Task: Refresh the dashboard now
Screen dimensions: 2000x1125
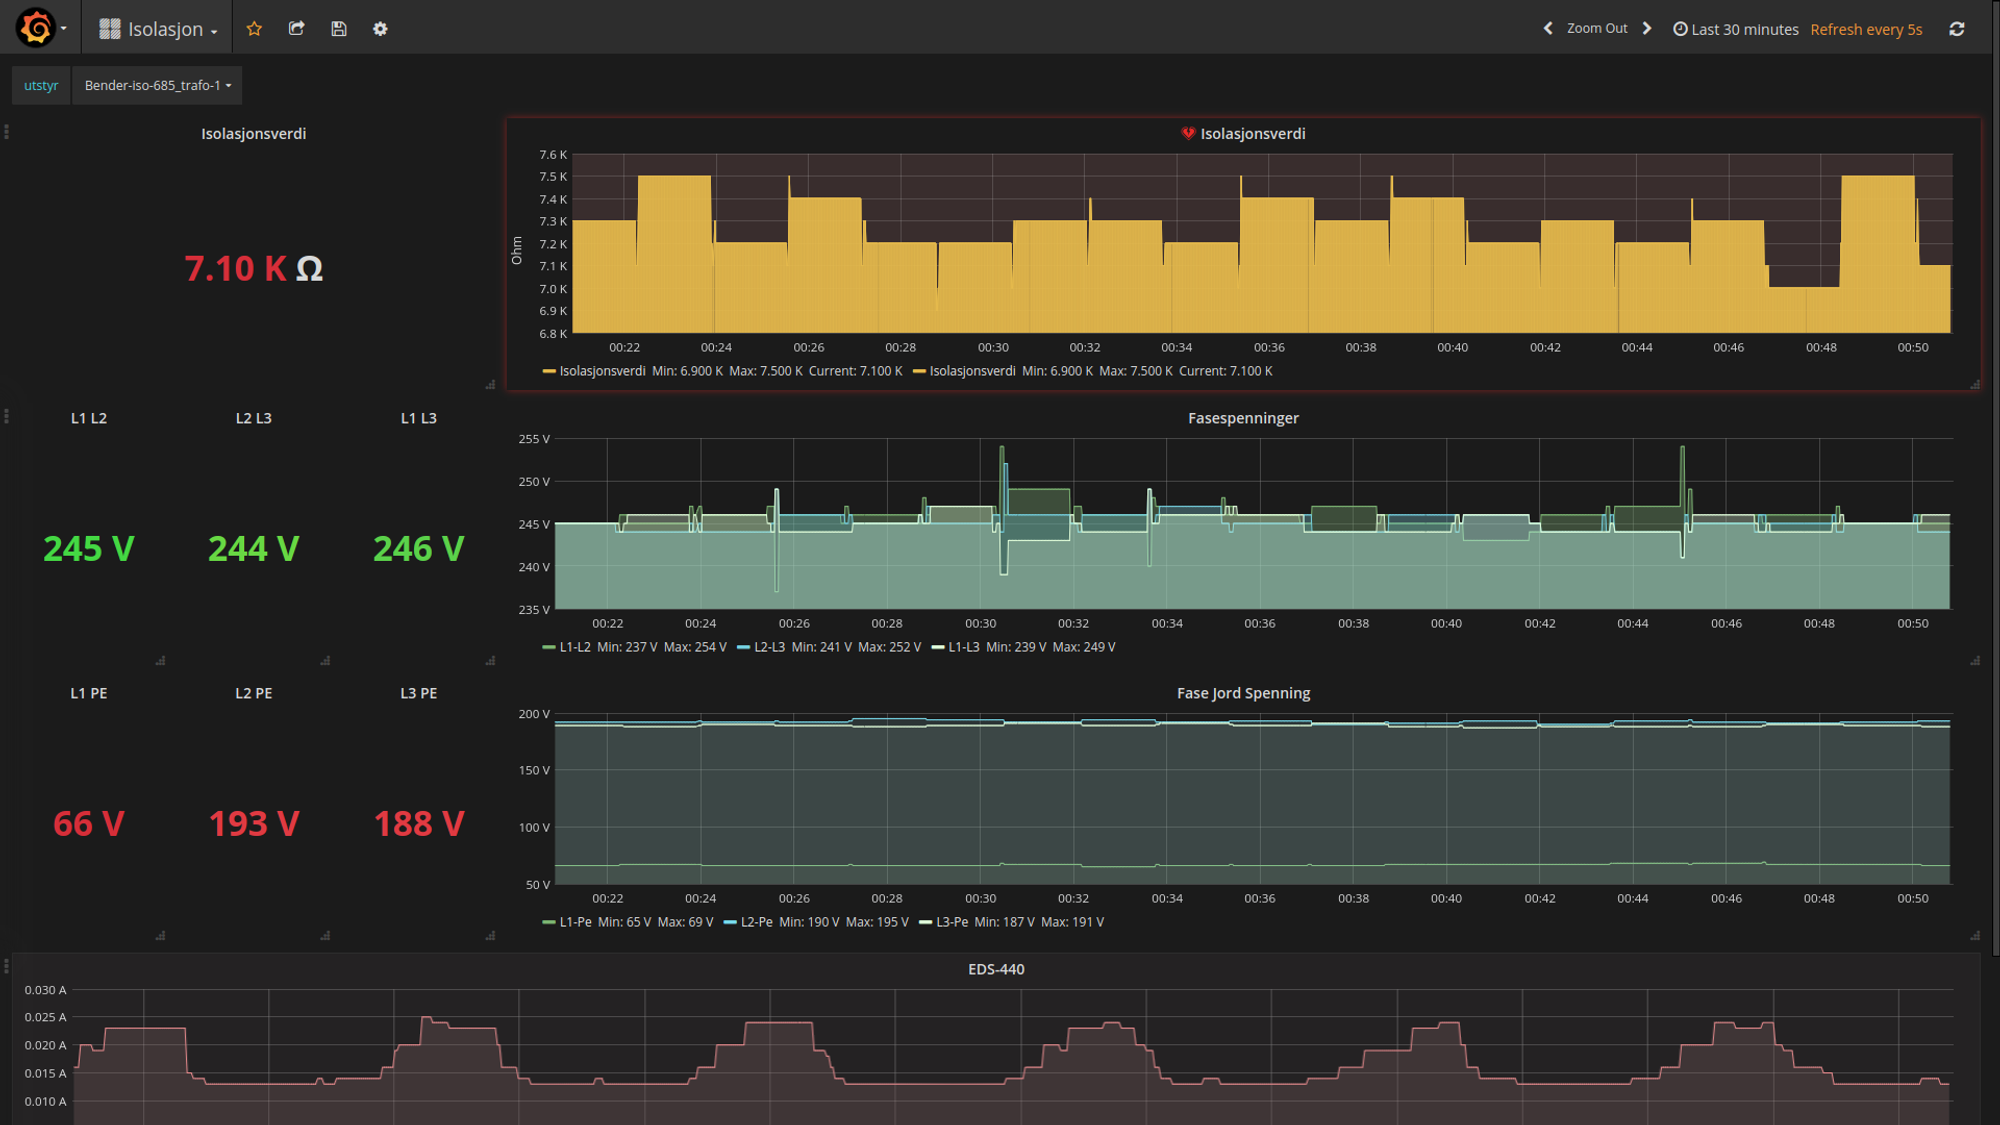Action: [x=1957, y=29]
